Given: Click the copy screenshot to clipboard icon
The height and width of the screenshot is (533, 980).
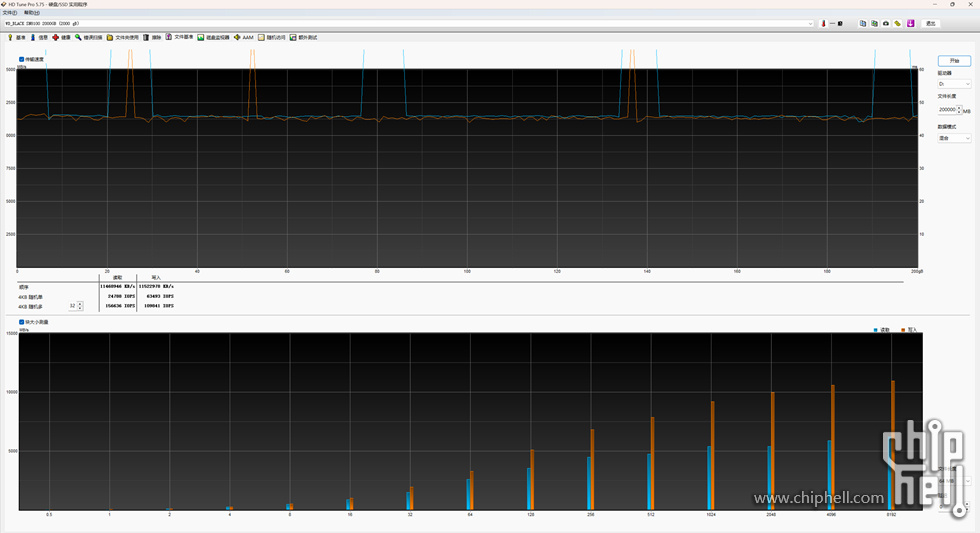Looking at the screenshot, I should click(874, 24).
